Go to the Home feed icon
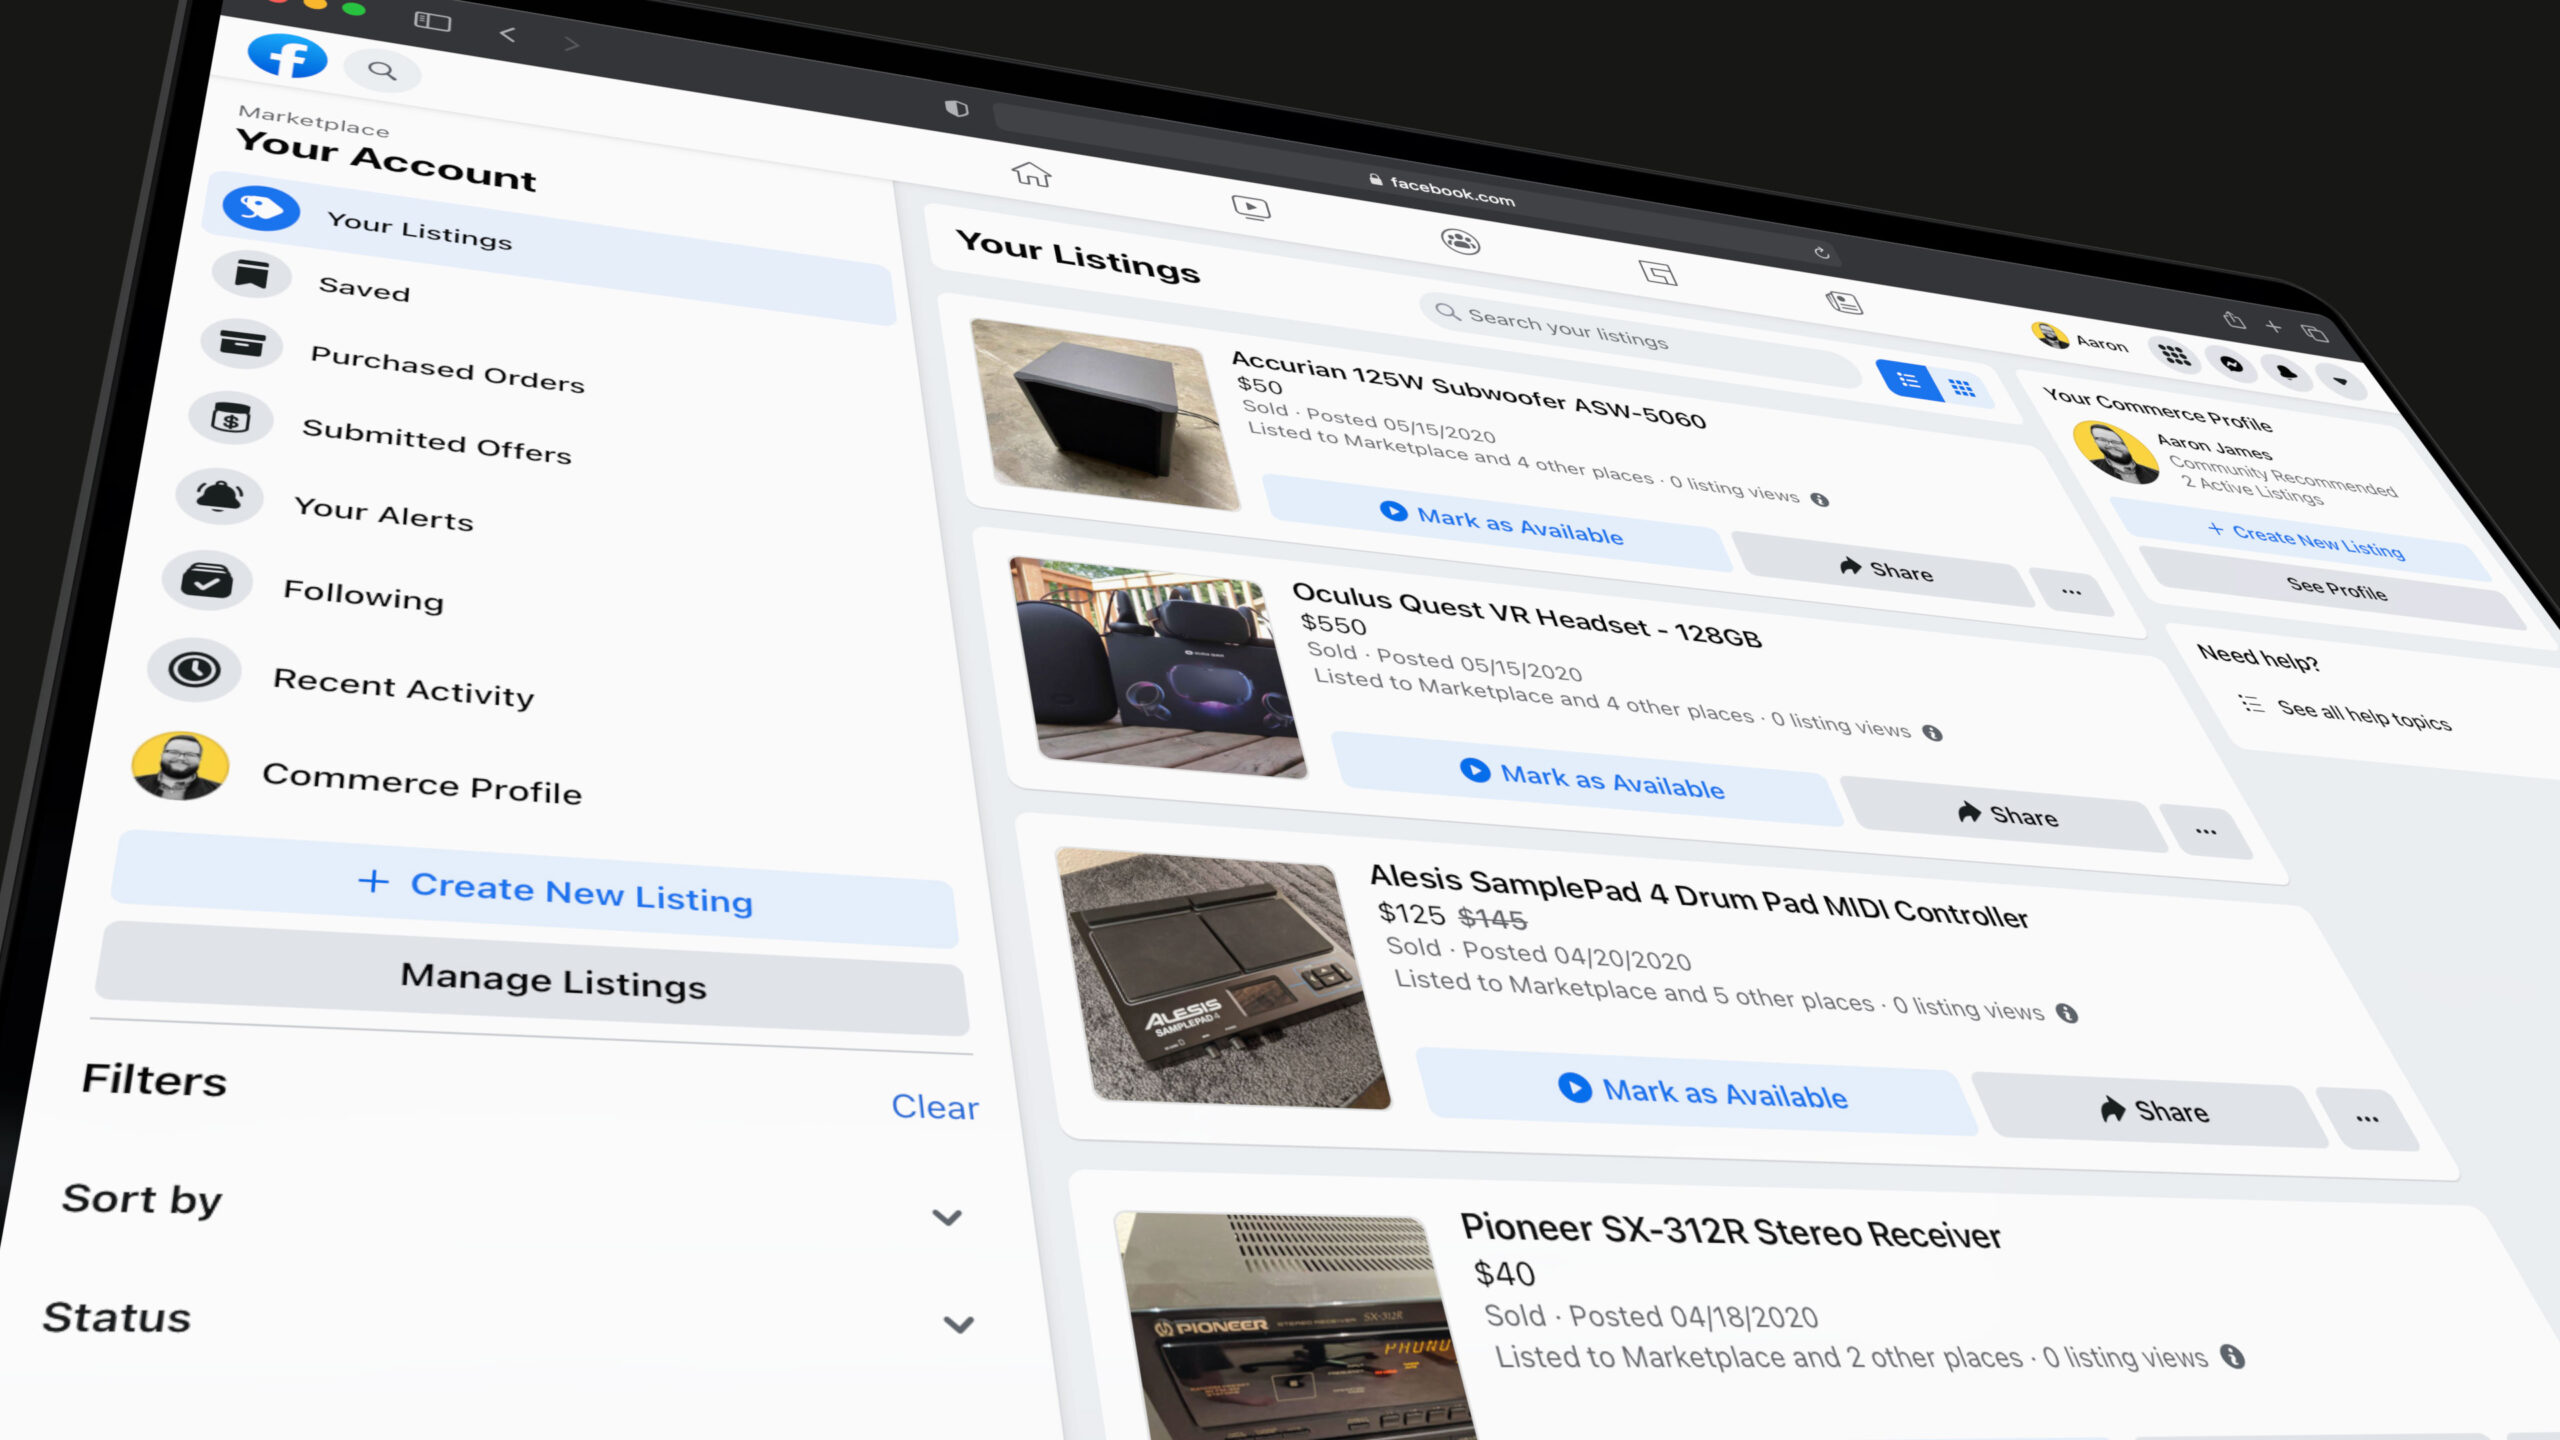The image size is (2560, 1440). pyautogui.click(x=1031, y=174)
